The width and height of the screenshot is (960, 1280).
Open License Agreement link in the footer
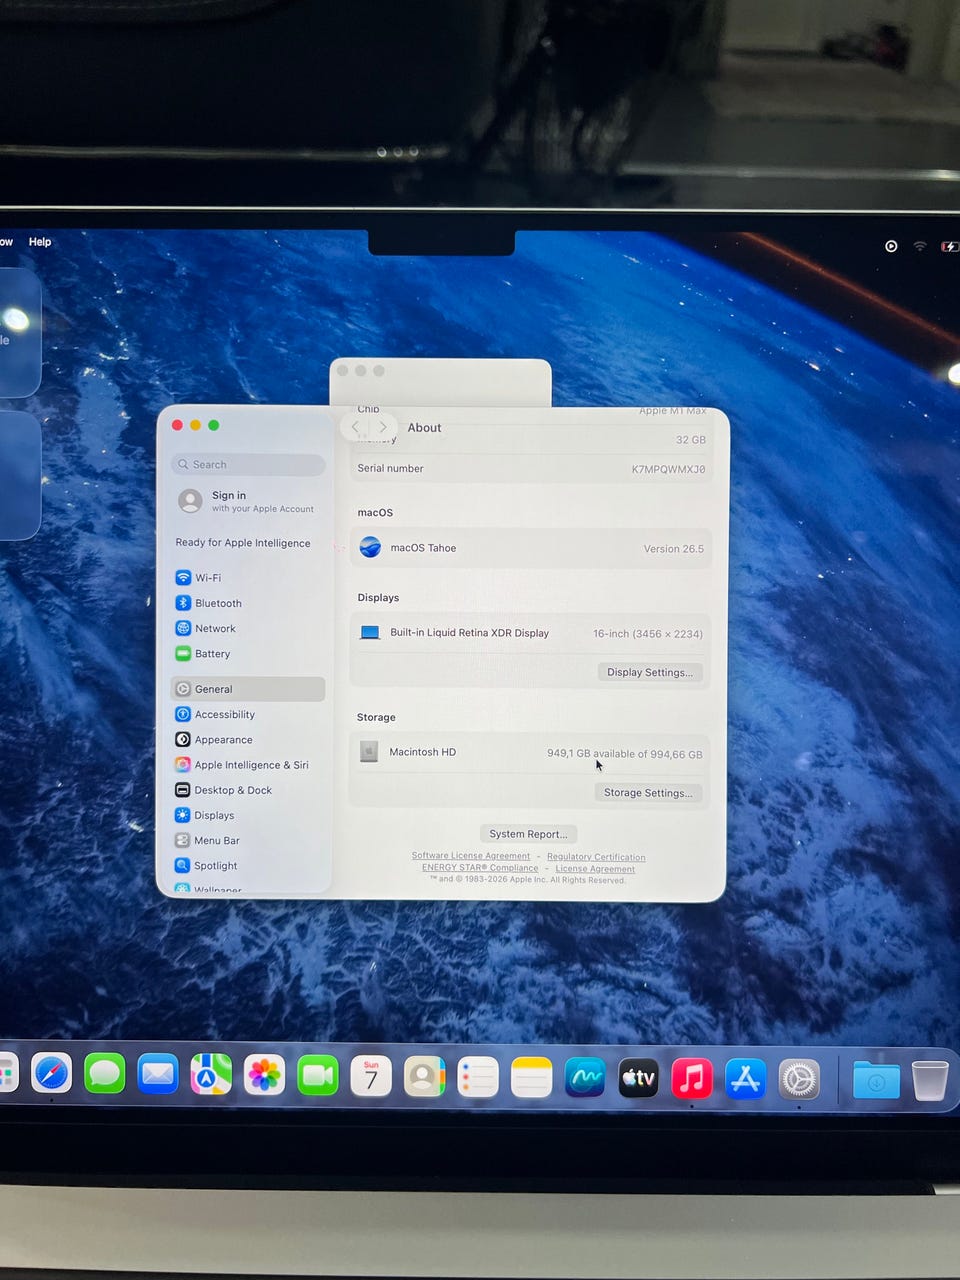click(595, 869)
